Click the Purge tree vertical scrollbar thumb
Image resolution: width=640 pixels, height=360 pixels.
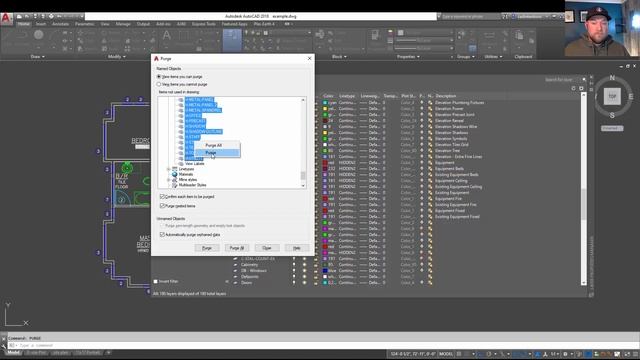point(303,175)
